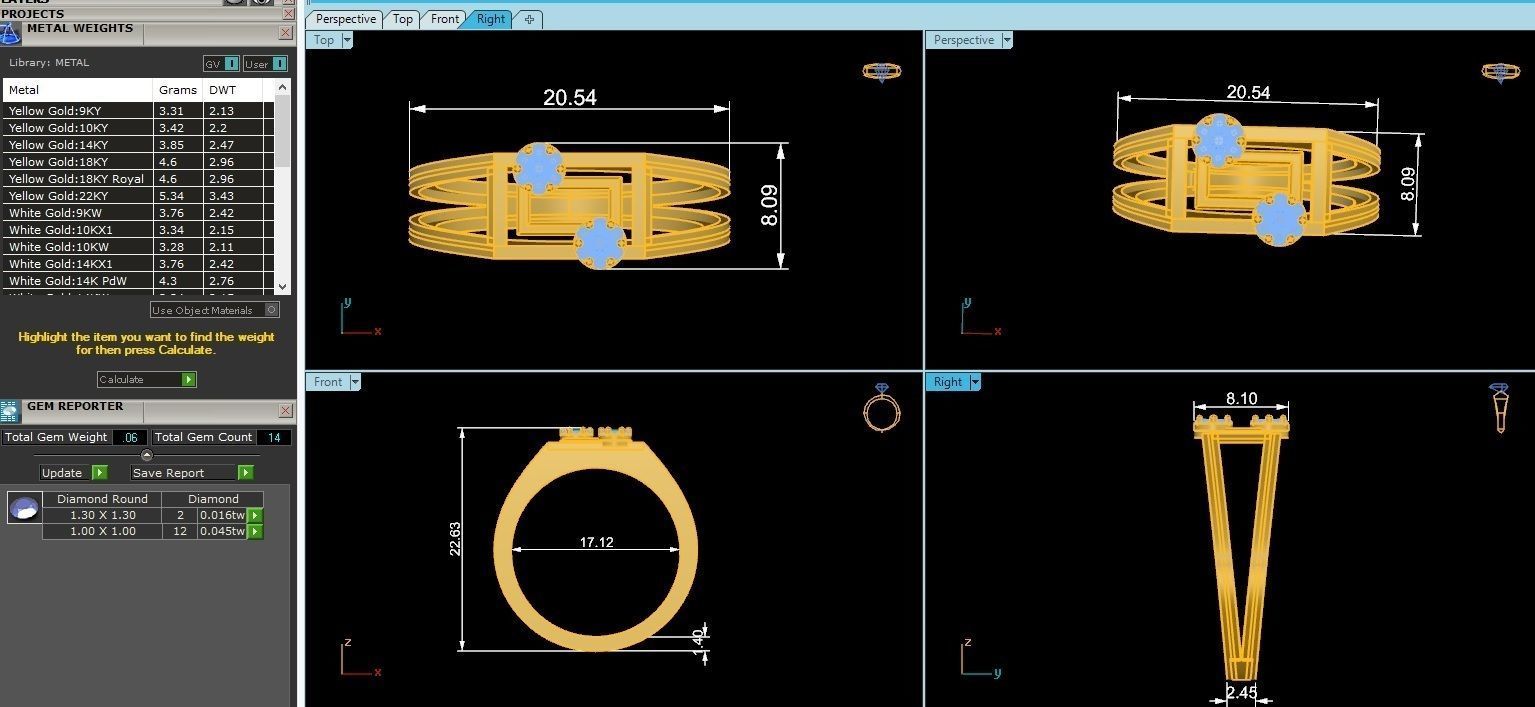Click the DWT column header
Viewport: 1535px width, 707px height.
[x=234, y=90]
